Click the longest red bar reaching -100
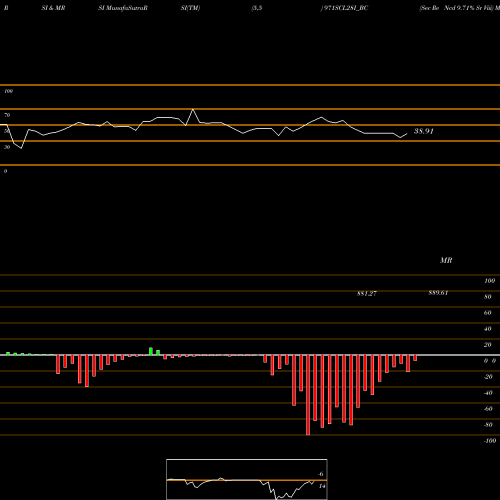 (x=308, y=395)
